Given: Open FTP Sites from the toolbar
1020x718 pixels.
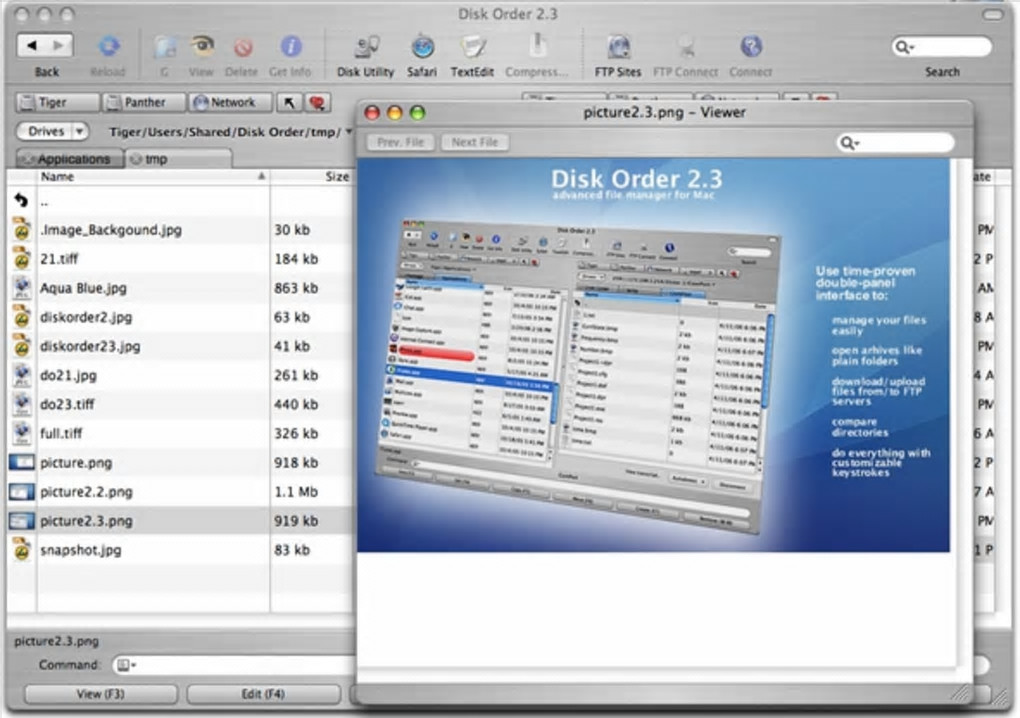Looking at the screenshot, I should pyautogui.click(x=618, y=47).
